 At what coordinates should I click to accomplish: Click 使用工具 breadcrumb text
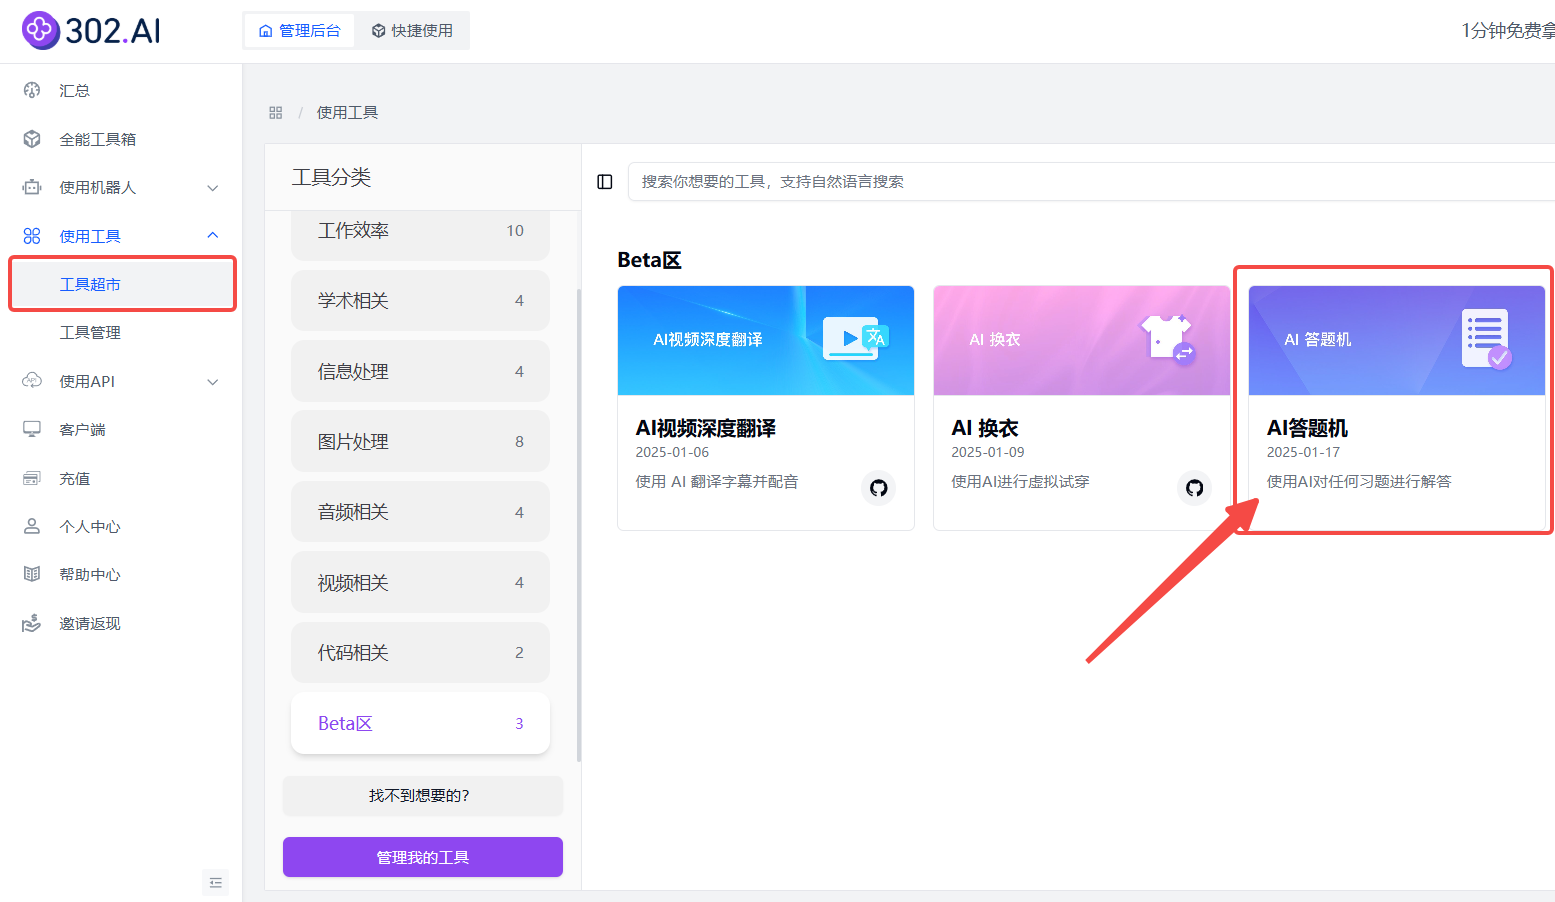[347, 113]
